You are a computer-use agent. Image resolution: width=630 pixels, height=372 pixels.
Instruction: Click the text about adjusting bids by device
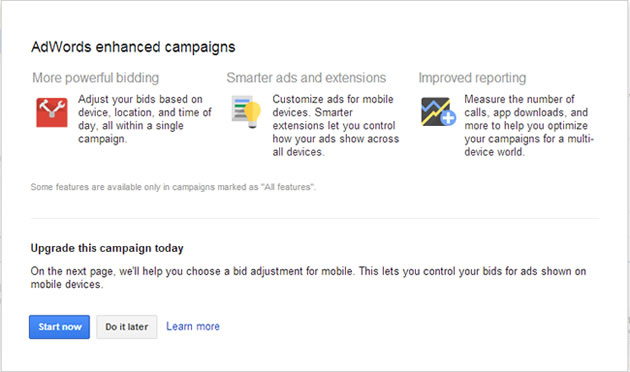click(145, 119)
